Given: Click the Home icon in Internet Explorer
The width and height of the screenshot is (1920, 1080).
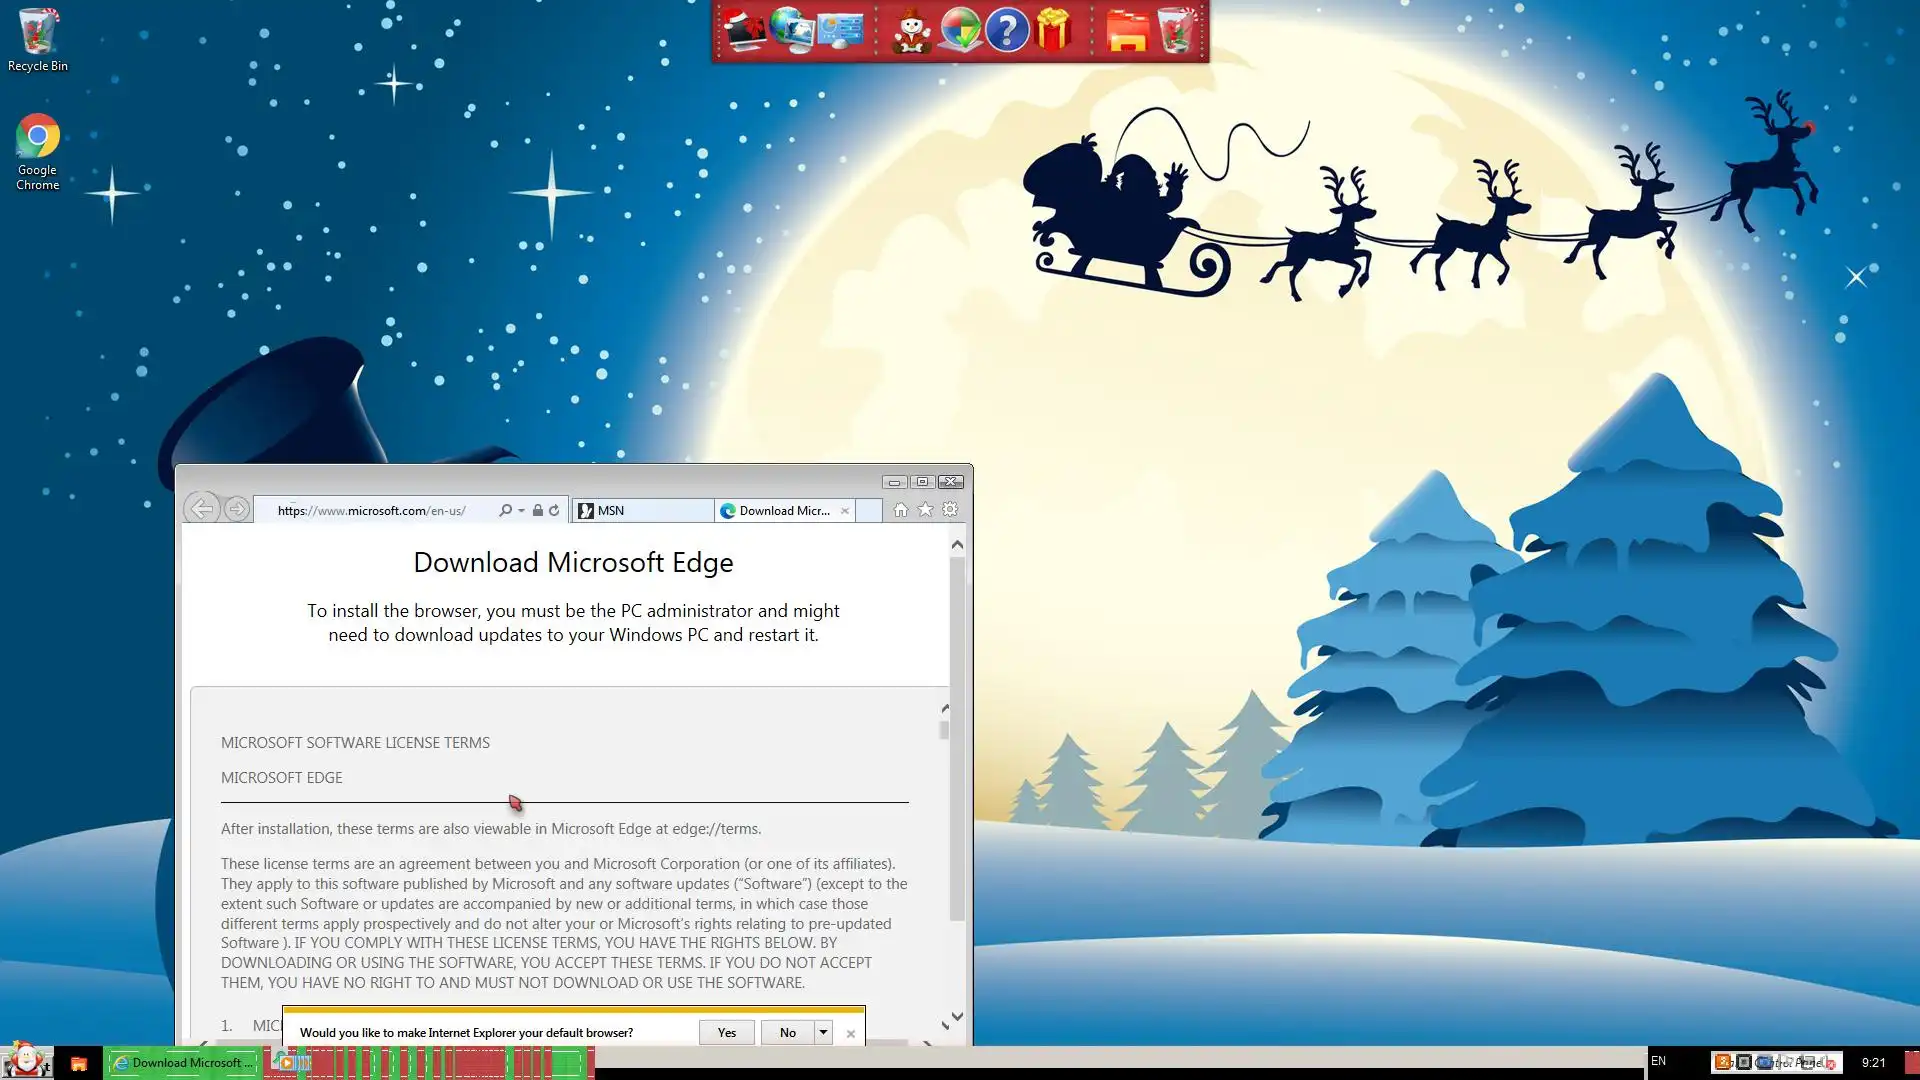Looking at the screenshot, I should (900, 510).
